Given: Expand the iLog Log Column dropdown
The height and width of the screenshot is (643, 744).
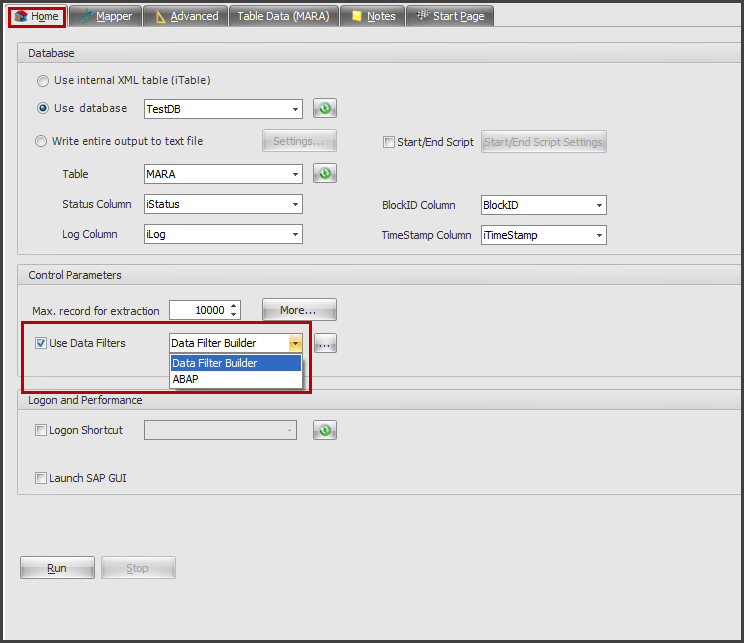Looking at the screenshot, I should coord(295,234).
